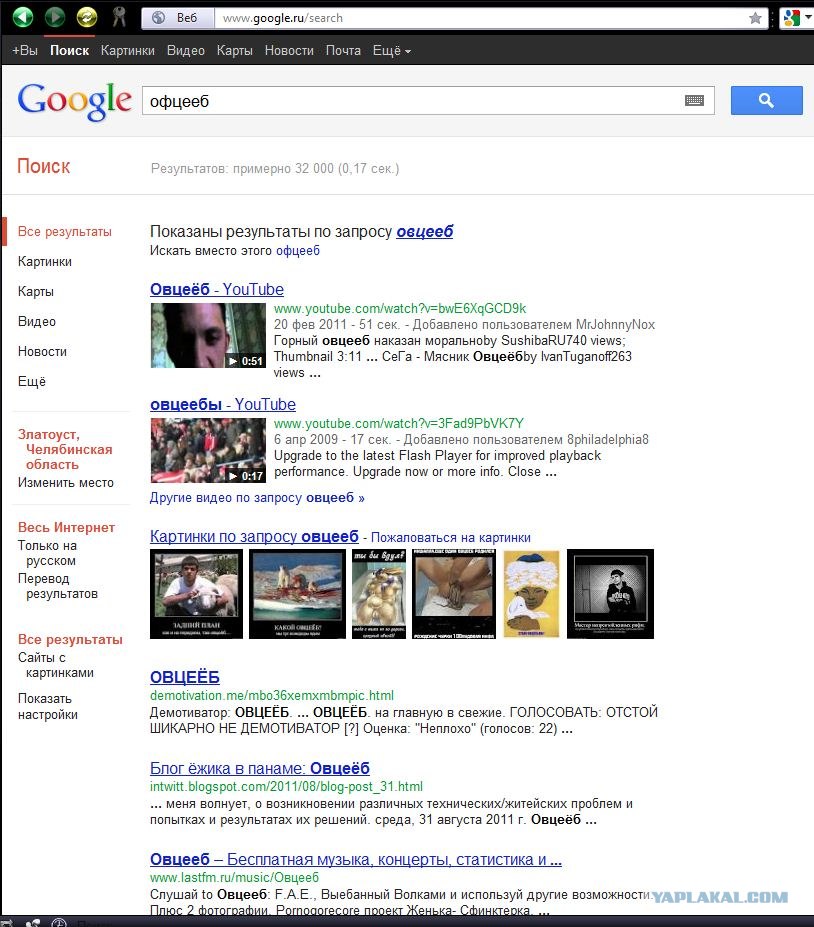Click intwitt.blogspot.com URL text
Screen dimensions: 814x927
tap(286, 786)
